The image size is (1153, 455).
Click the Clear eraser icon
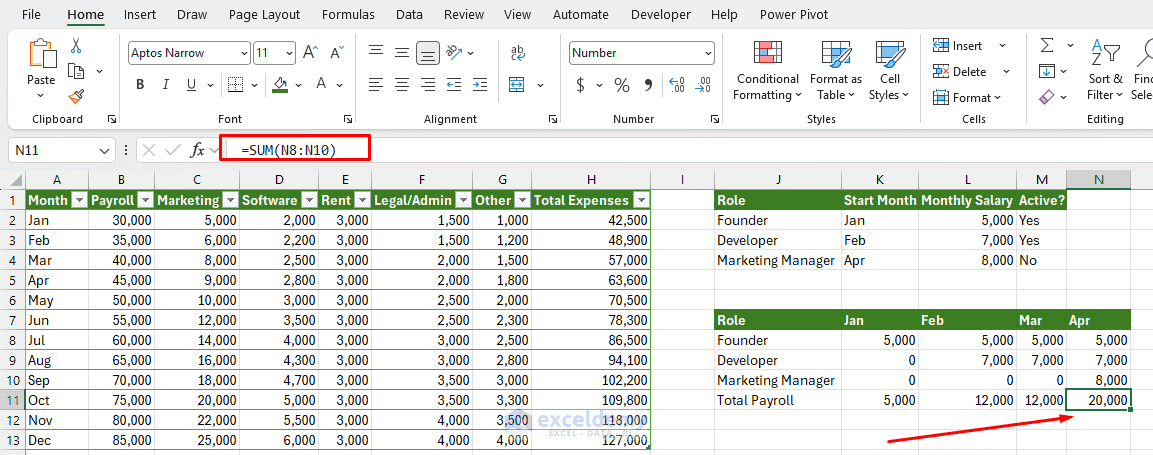[x=1047, y=97]
